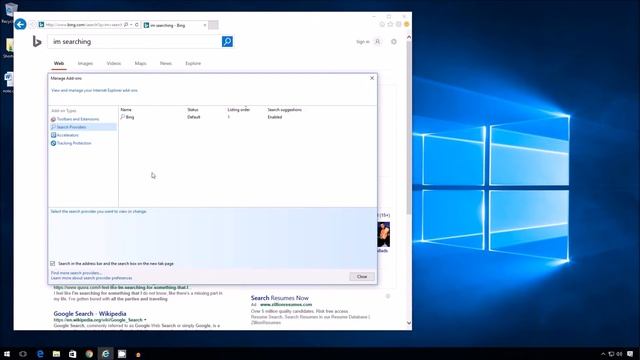
Task: Select Toolbars and Extensions add-on type
Action: point(78,119)
